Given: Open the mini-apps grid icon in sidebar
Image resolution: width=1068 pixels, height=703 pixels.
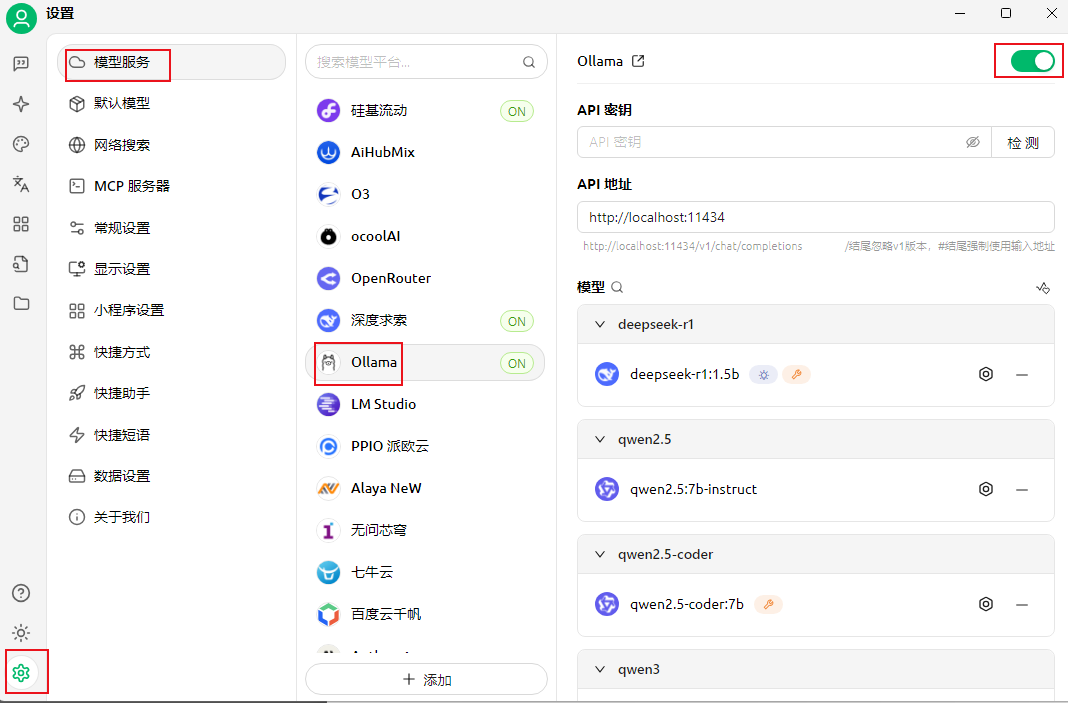Looking at the screenshot, I should tap(21, 224).
